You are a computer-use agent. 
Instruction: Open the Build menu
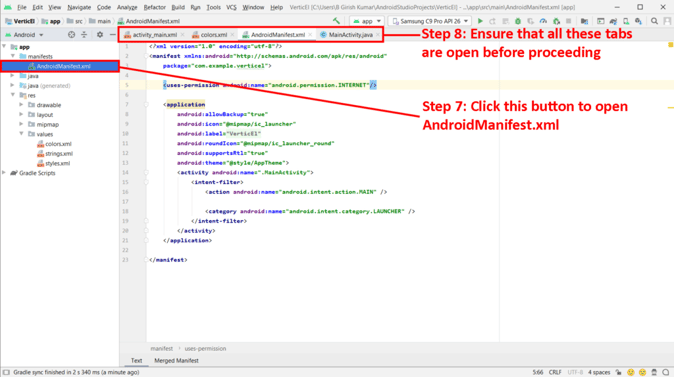[x=178, y=7]
